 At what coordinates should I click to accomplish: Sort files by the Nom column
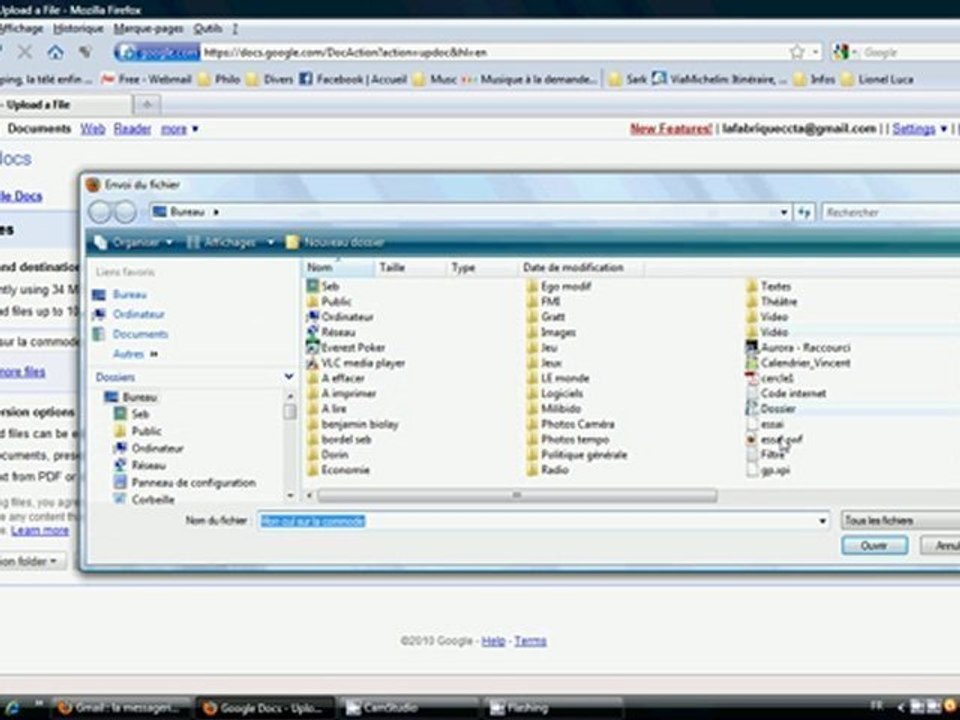tap(339, 268)
